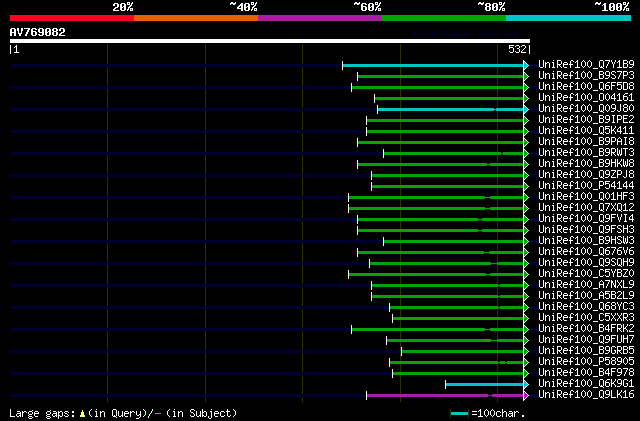Select label UniRef100_C5YBZ0
Screen dimensions: 640x421
[586, 274]
